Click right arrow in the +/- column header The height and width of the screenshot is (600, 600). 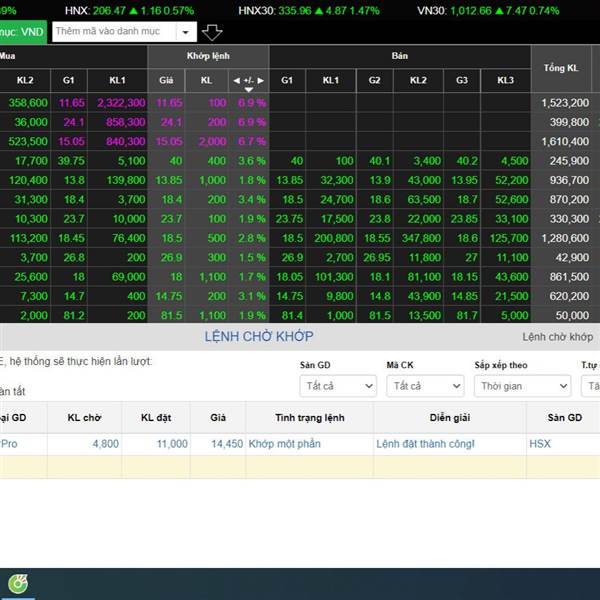coord(261,79)
